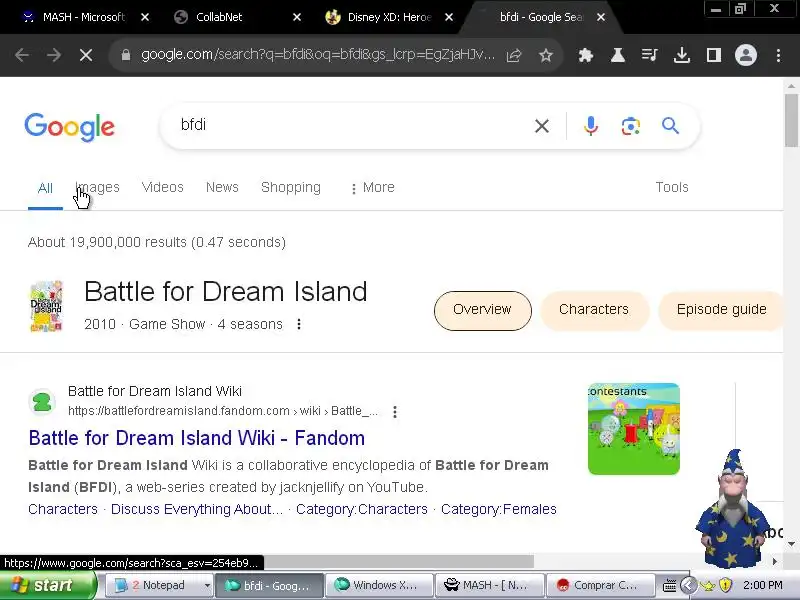This screenshot has height=600, width=800.
Task: Open the Category:Characters sitelink
Action: 362,509
